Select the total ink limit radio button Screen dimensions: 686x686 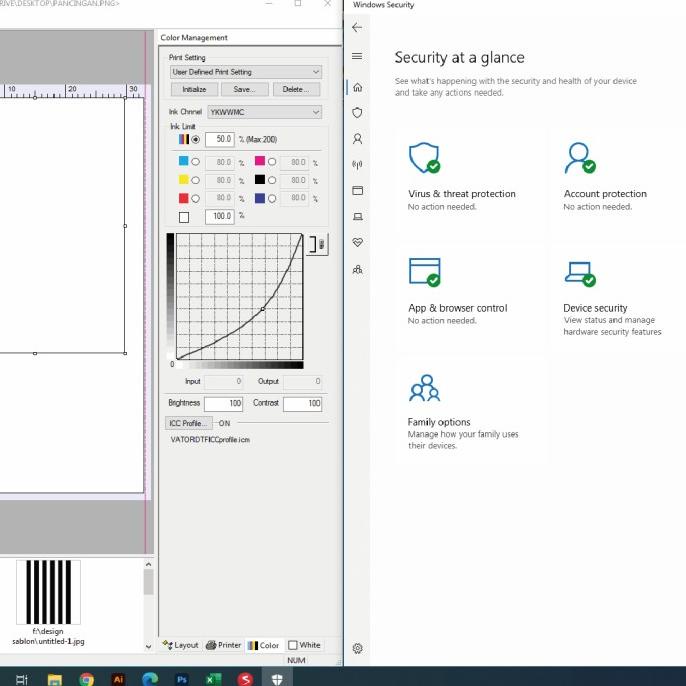coord(195,139)
